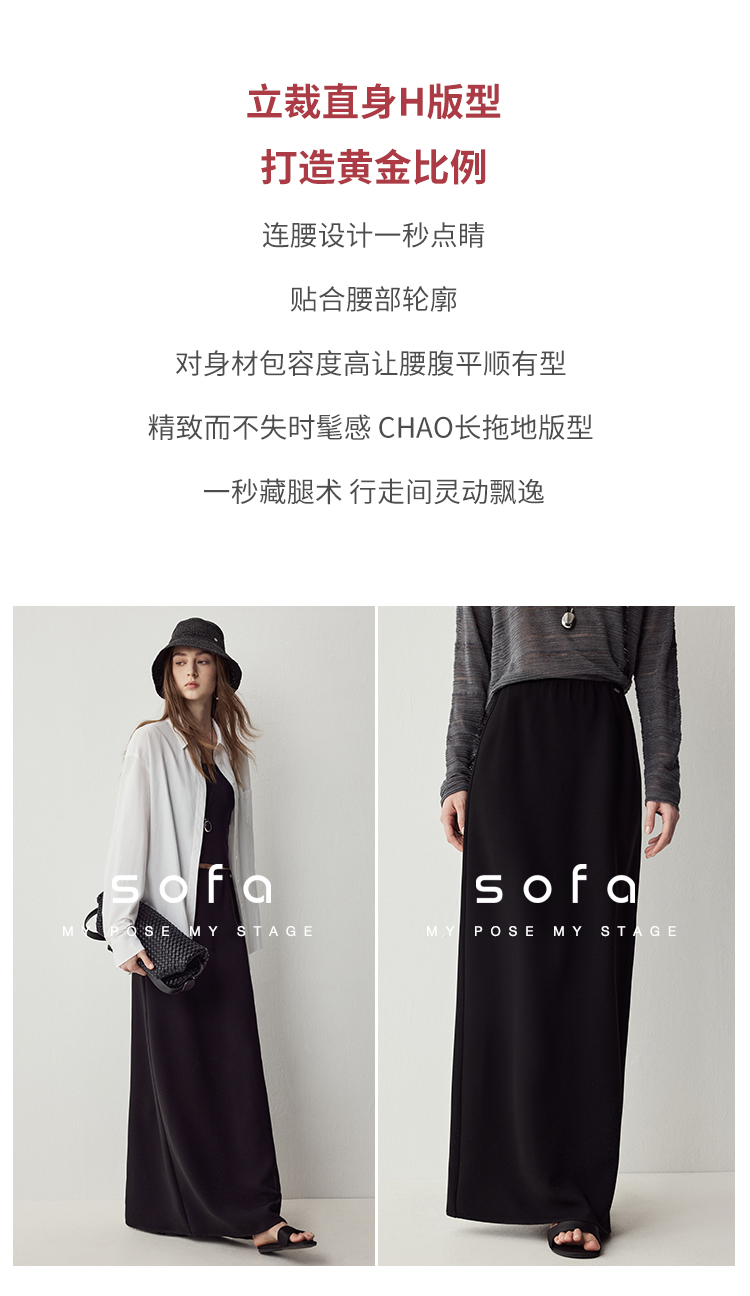Viewport: 750px width, 1296px height.
Task: Click the red heading 立裁直身H版型
Action: [x=374, y=102]
